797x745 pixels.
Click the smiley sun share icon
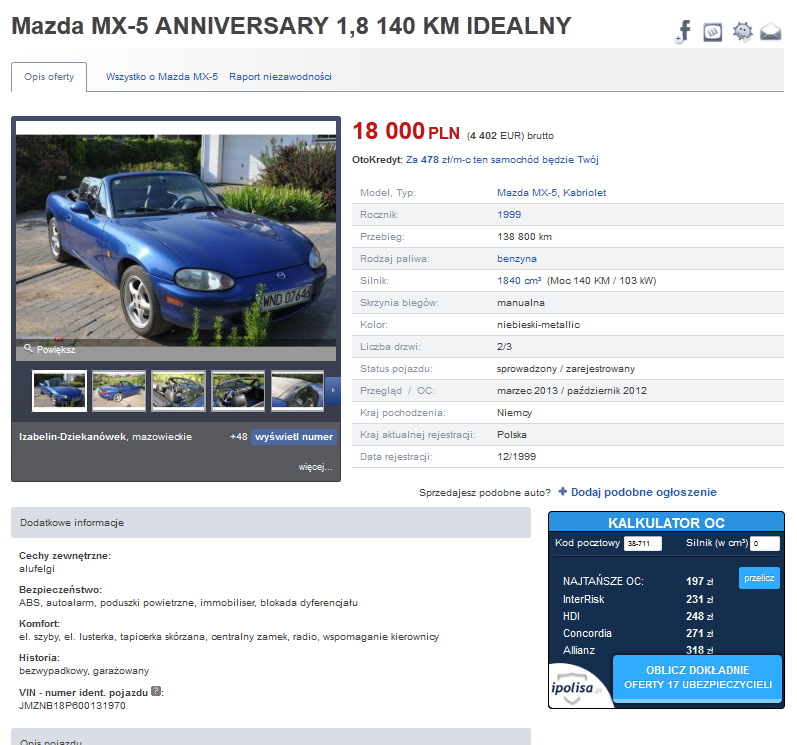point(743,32)
